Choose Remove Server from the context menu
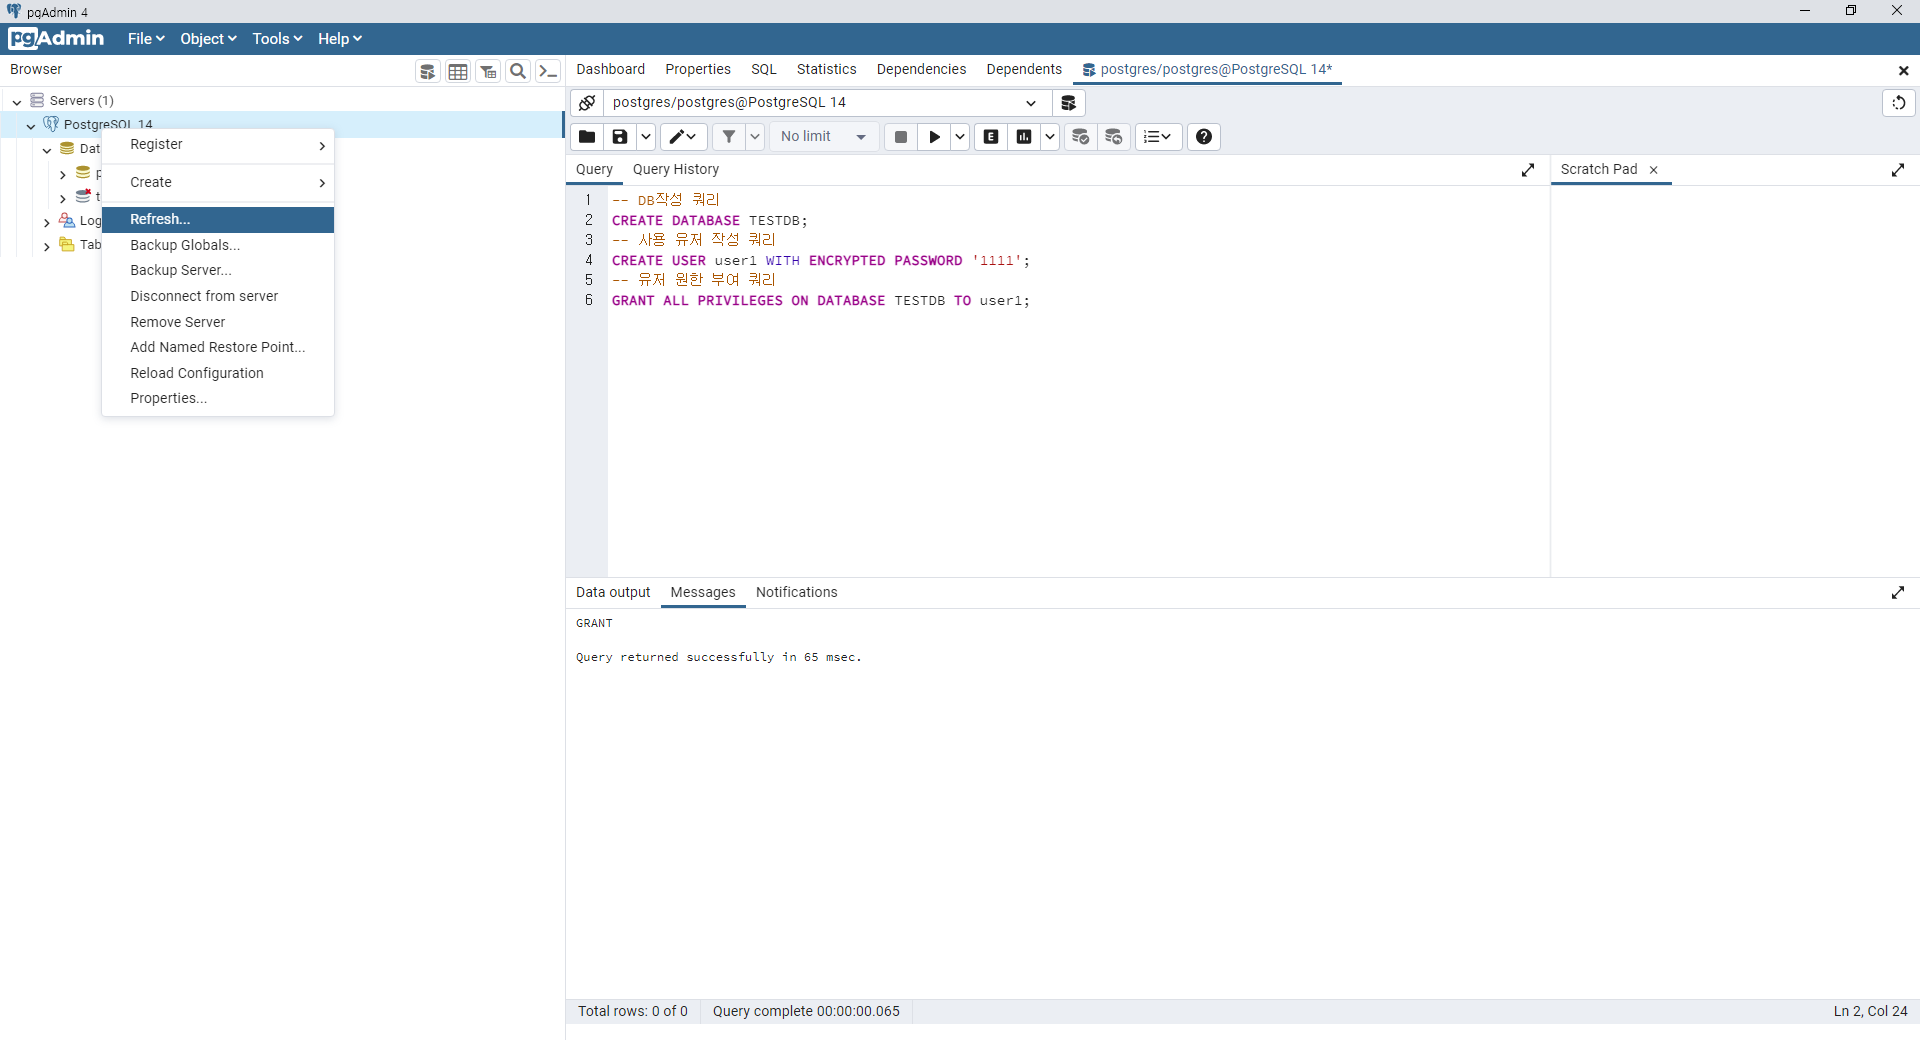This screenshot has width=1920, height=1040. [218, 322]
